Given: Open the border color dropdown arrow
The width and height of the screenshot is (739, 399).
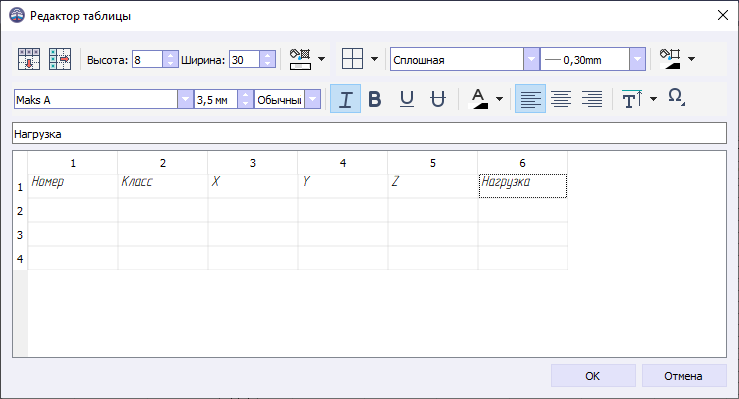Looking at the screenshot, I should (691, 59).
